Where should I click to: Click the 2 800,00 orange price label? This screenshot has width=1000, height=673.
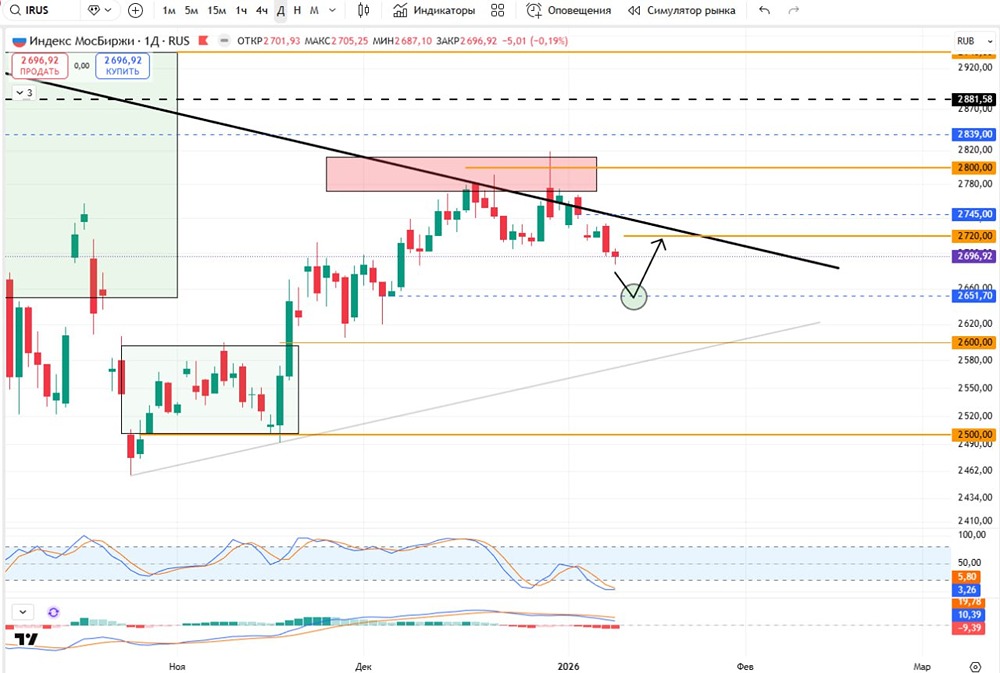(974, 168)
